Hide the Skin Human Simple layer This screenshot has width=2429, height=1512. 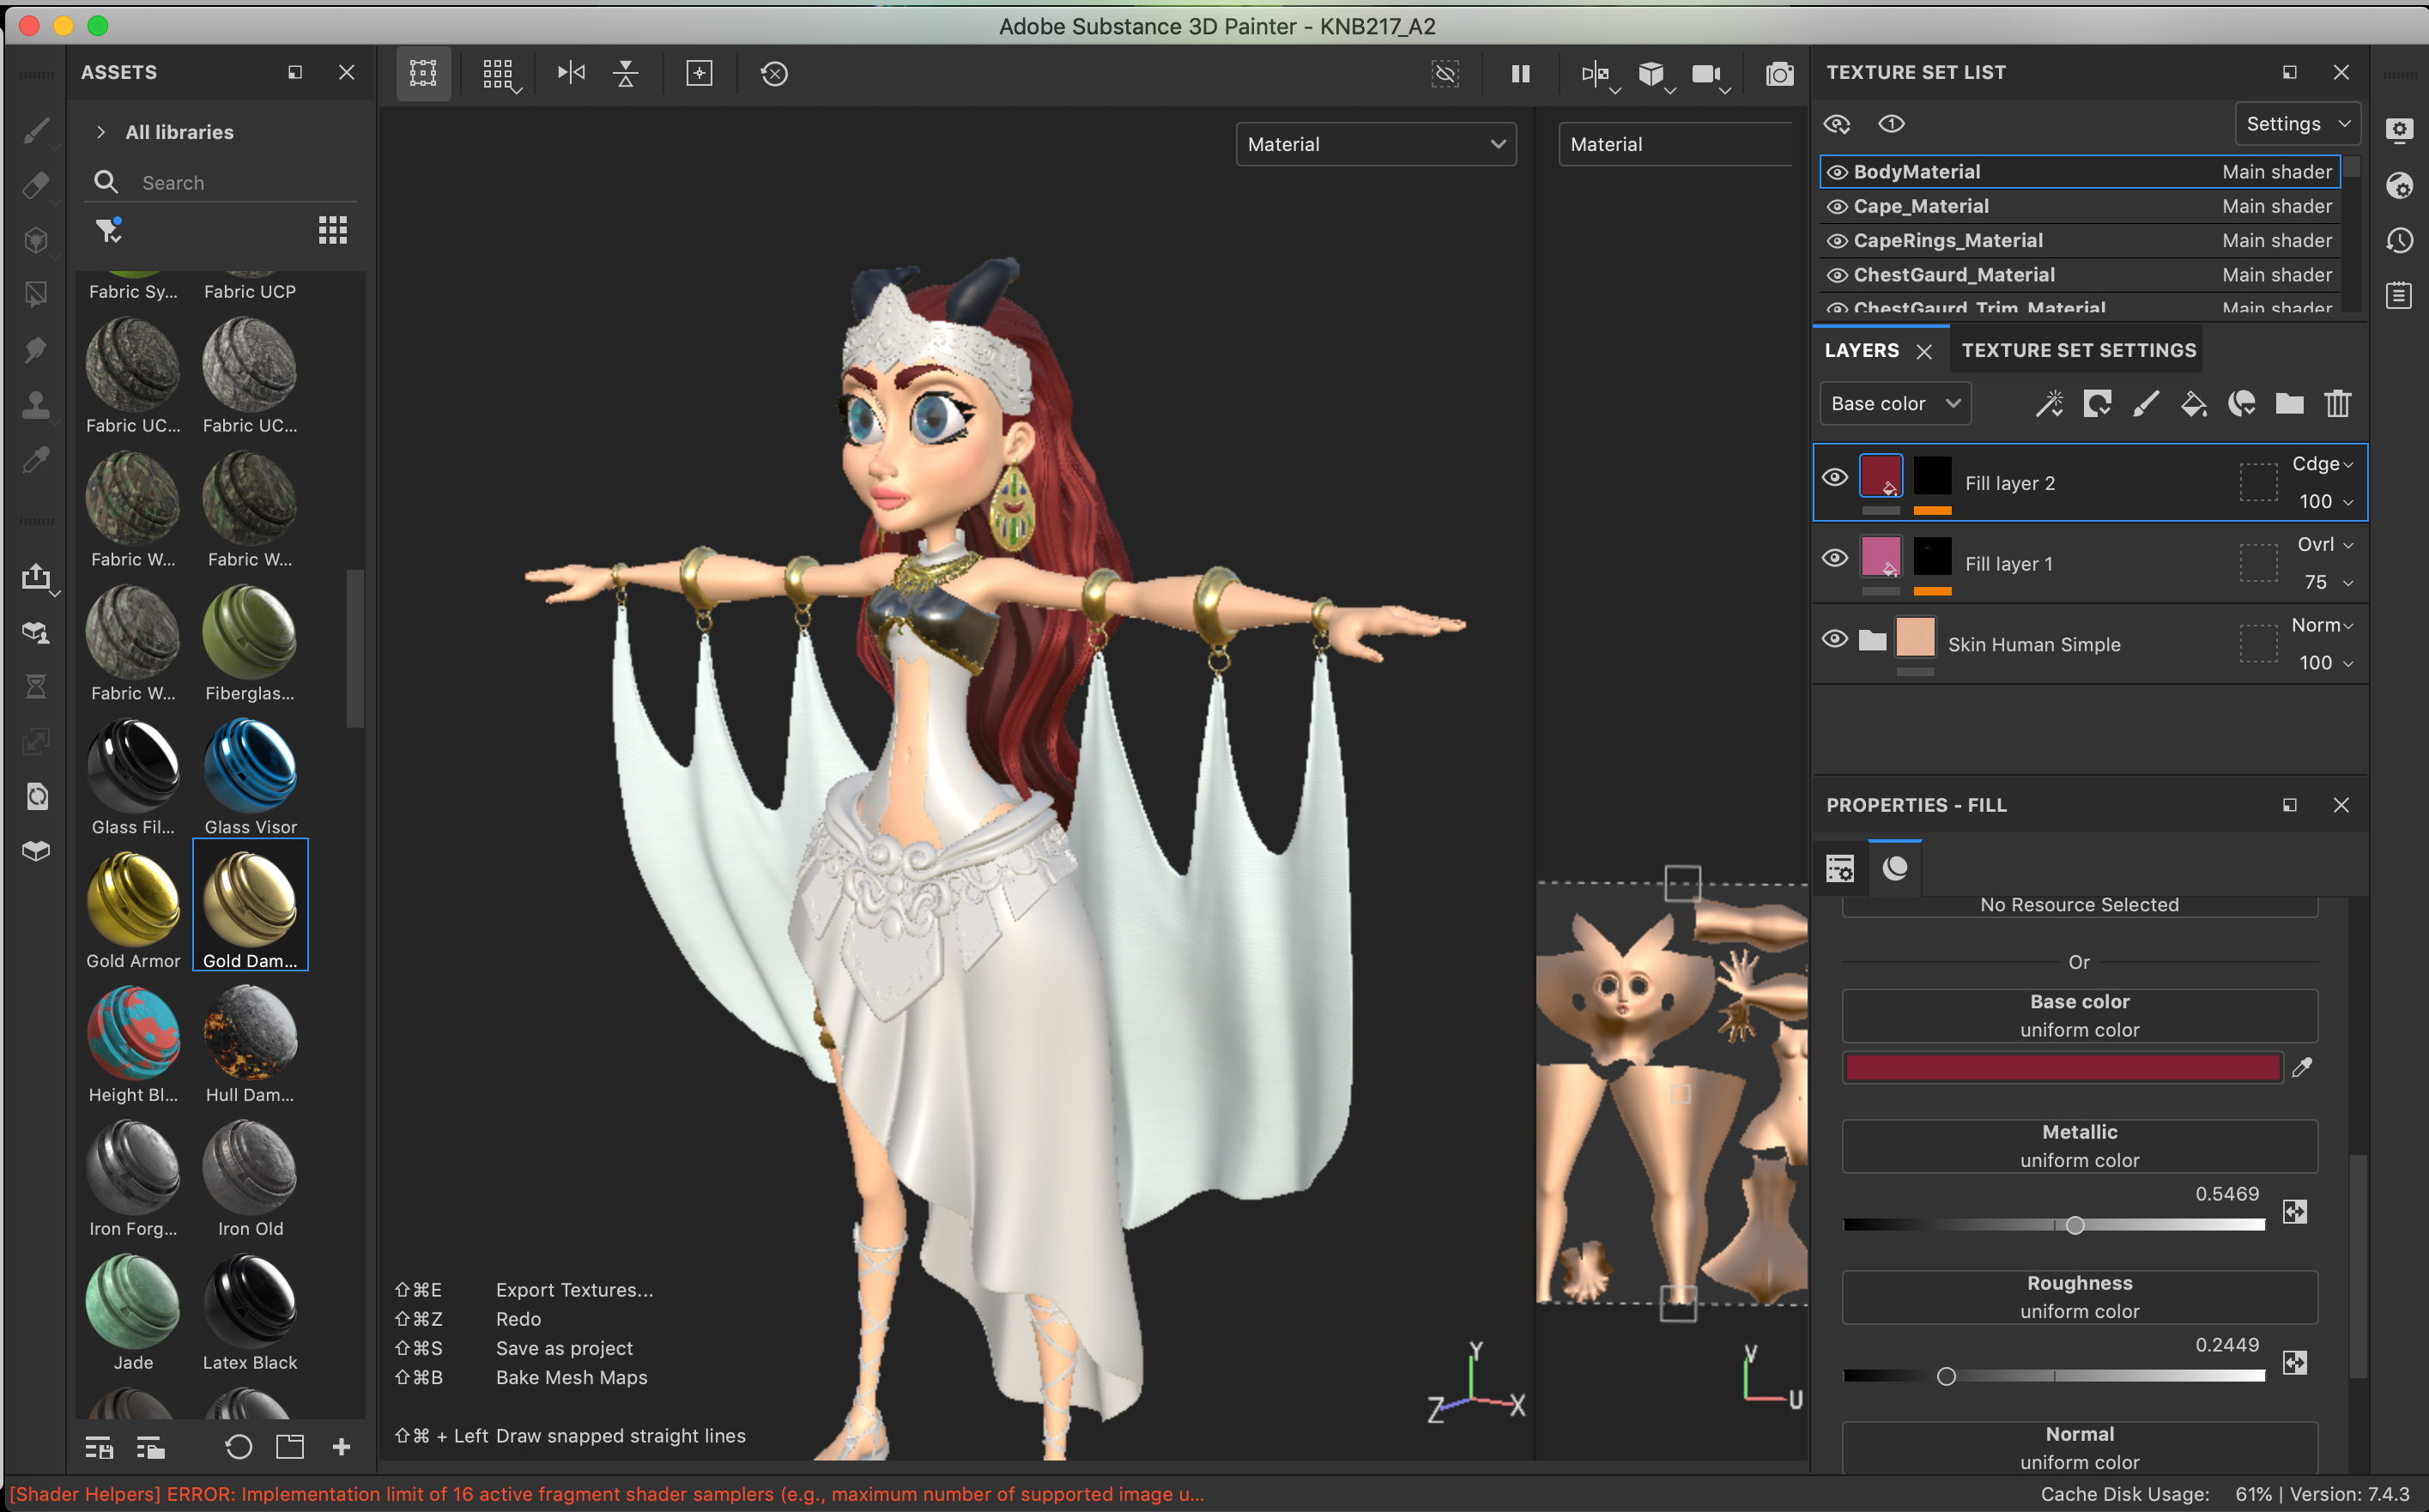tap(1834, 639)
